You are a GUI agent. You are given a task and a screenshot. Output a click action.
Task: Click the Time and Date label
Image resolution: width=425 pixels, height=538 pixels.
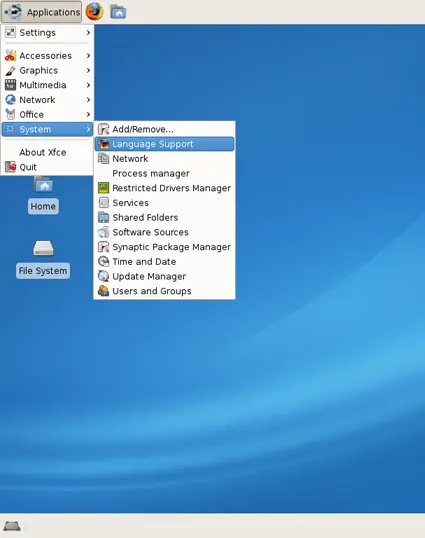(144, 262)
